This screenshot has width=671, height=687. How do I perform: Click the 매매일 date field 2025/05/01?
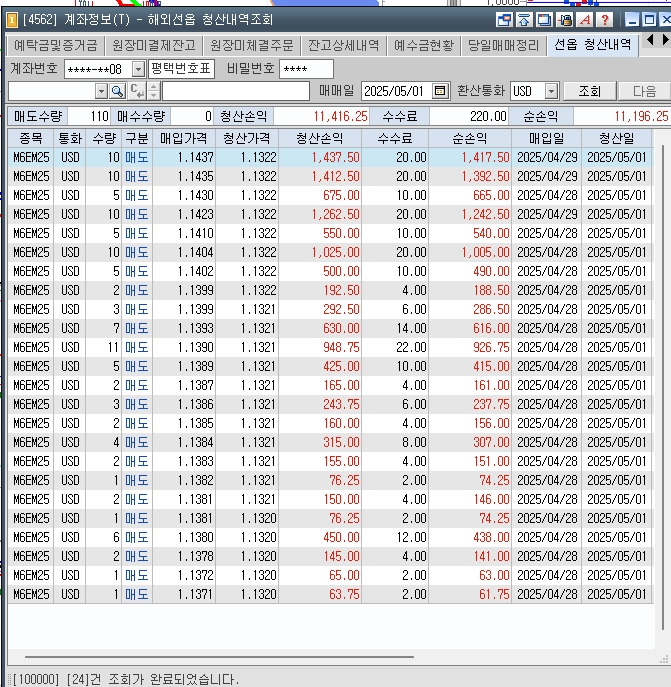tap(396, 91)
